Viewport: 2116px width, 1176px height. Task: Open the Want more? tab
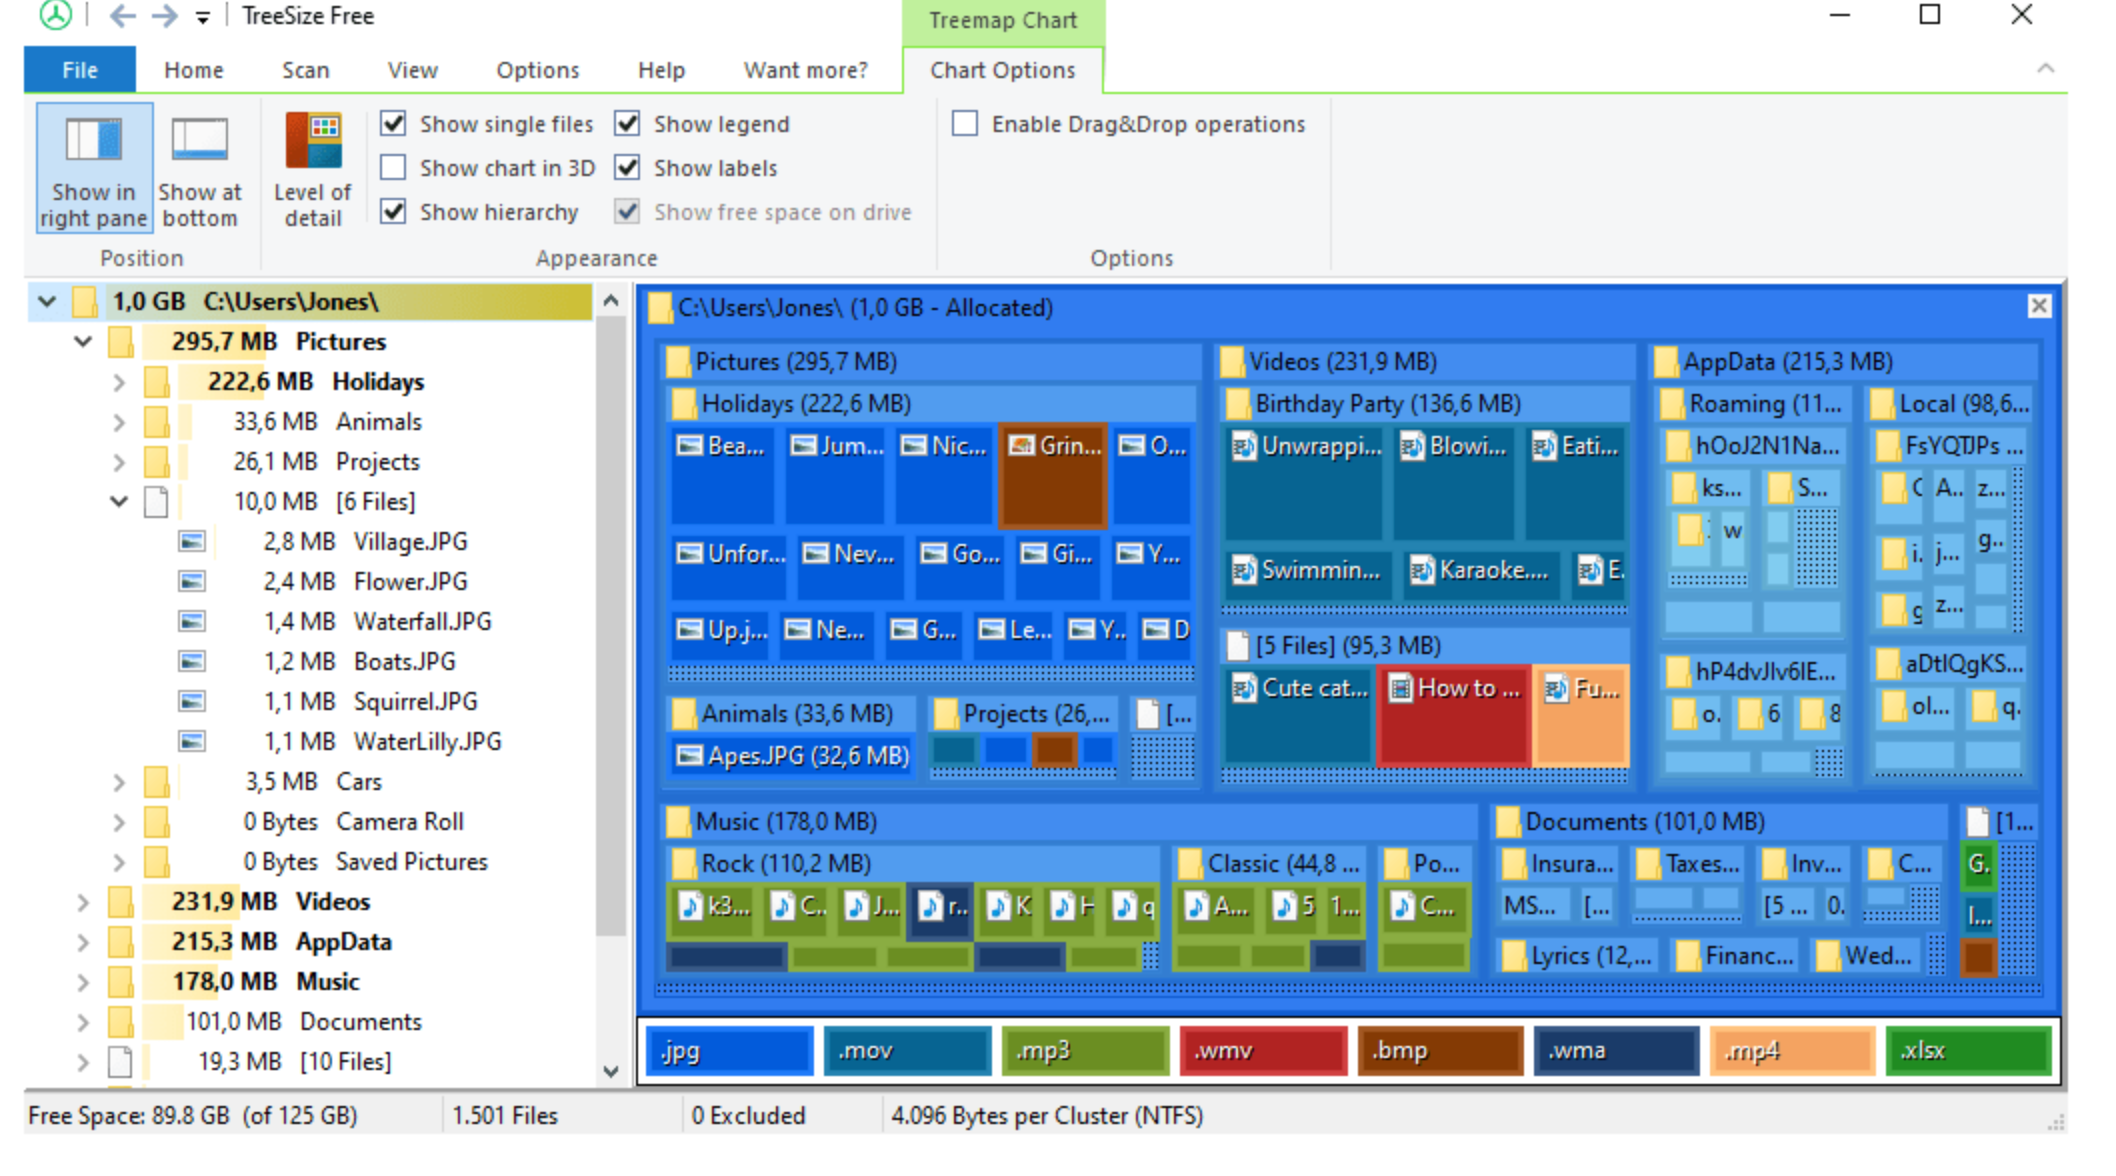coord(806,70)
